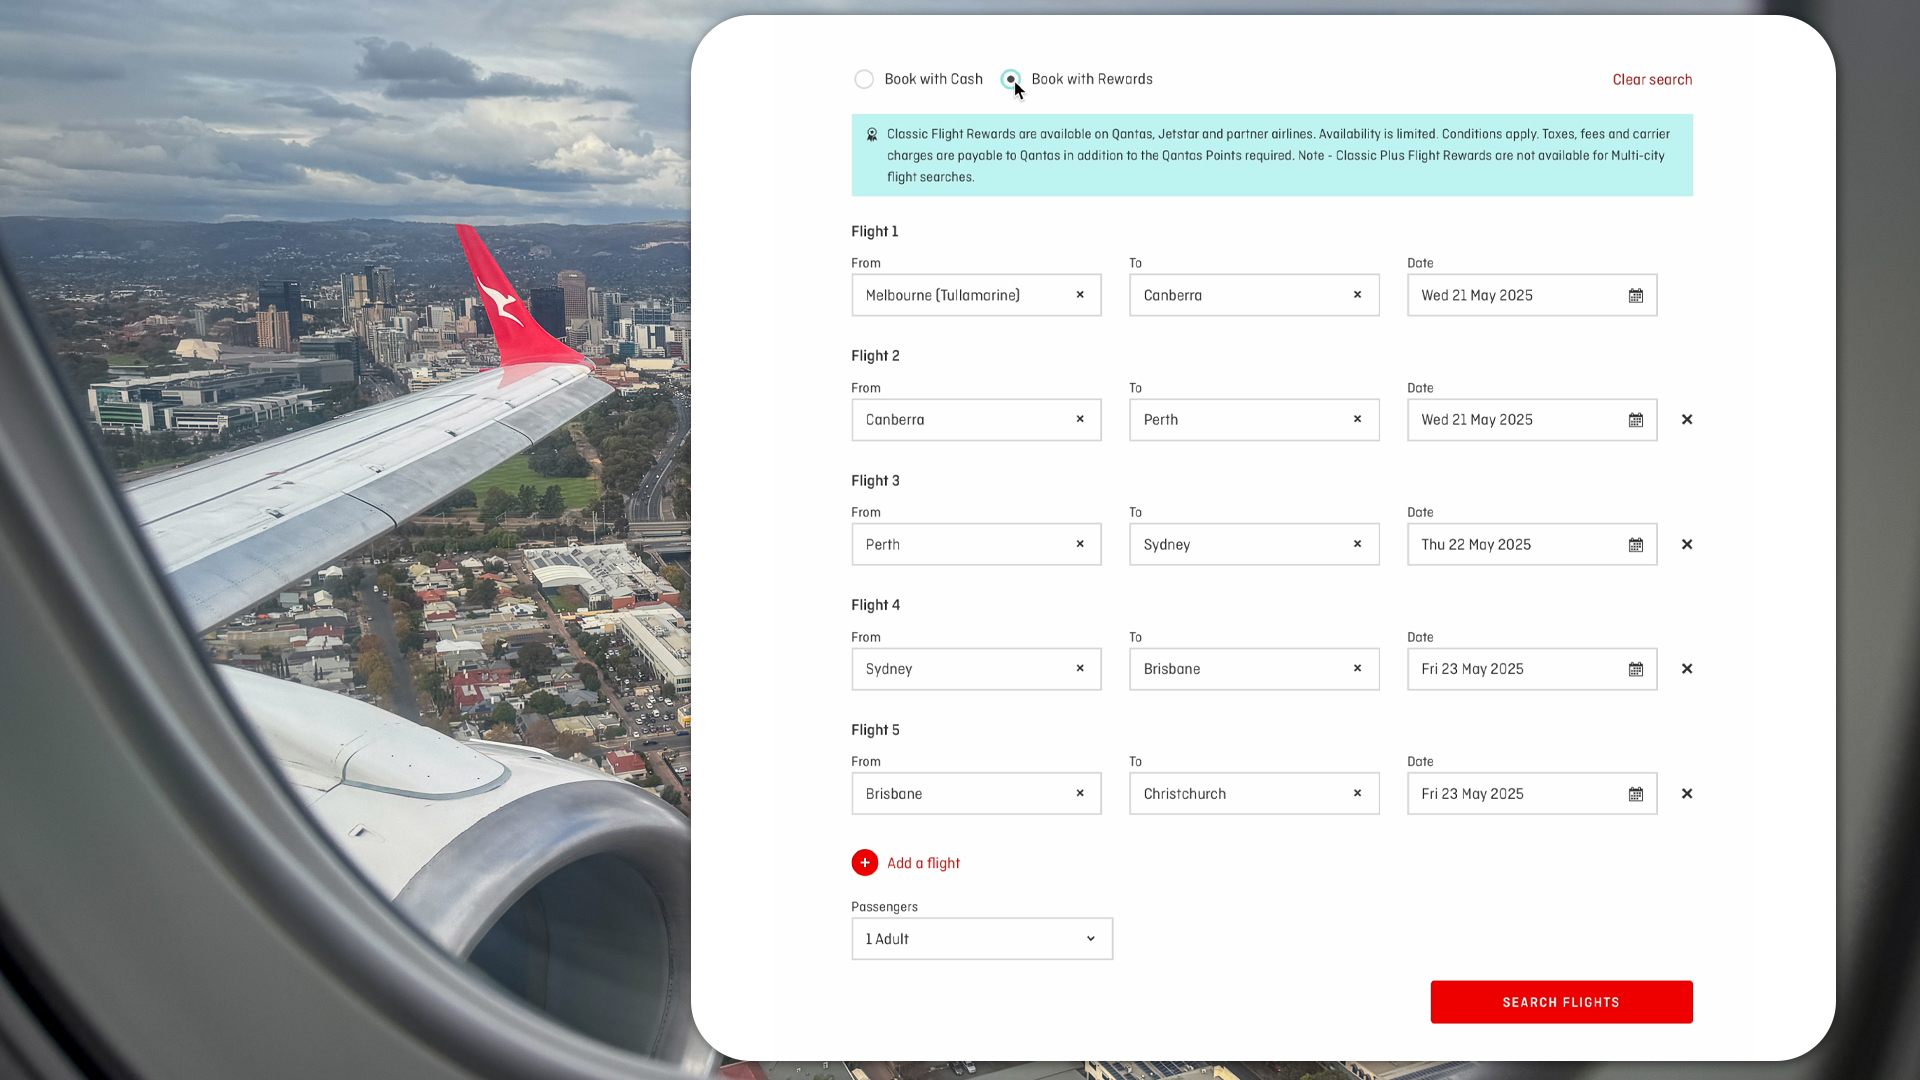This screenshot has width=1920, height=1080.
Task: Click Flight 4 From field Sydney
Action: [x=976, y=669]
